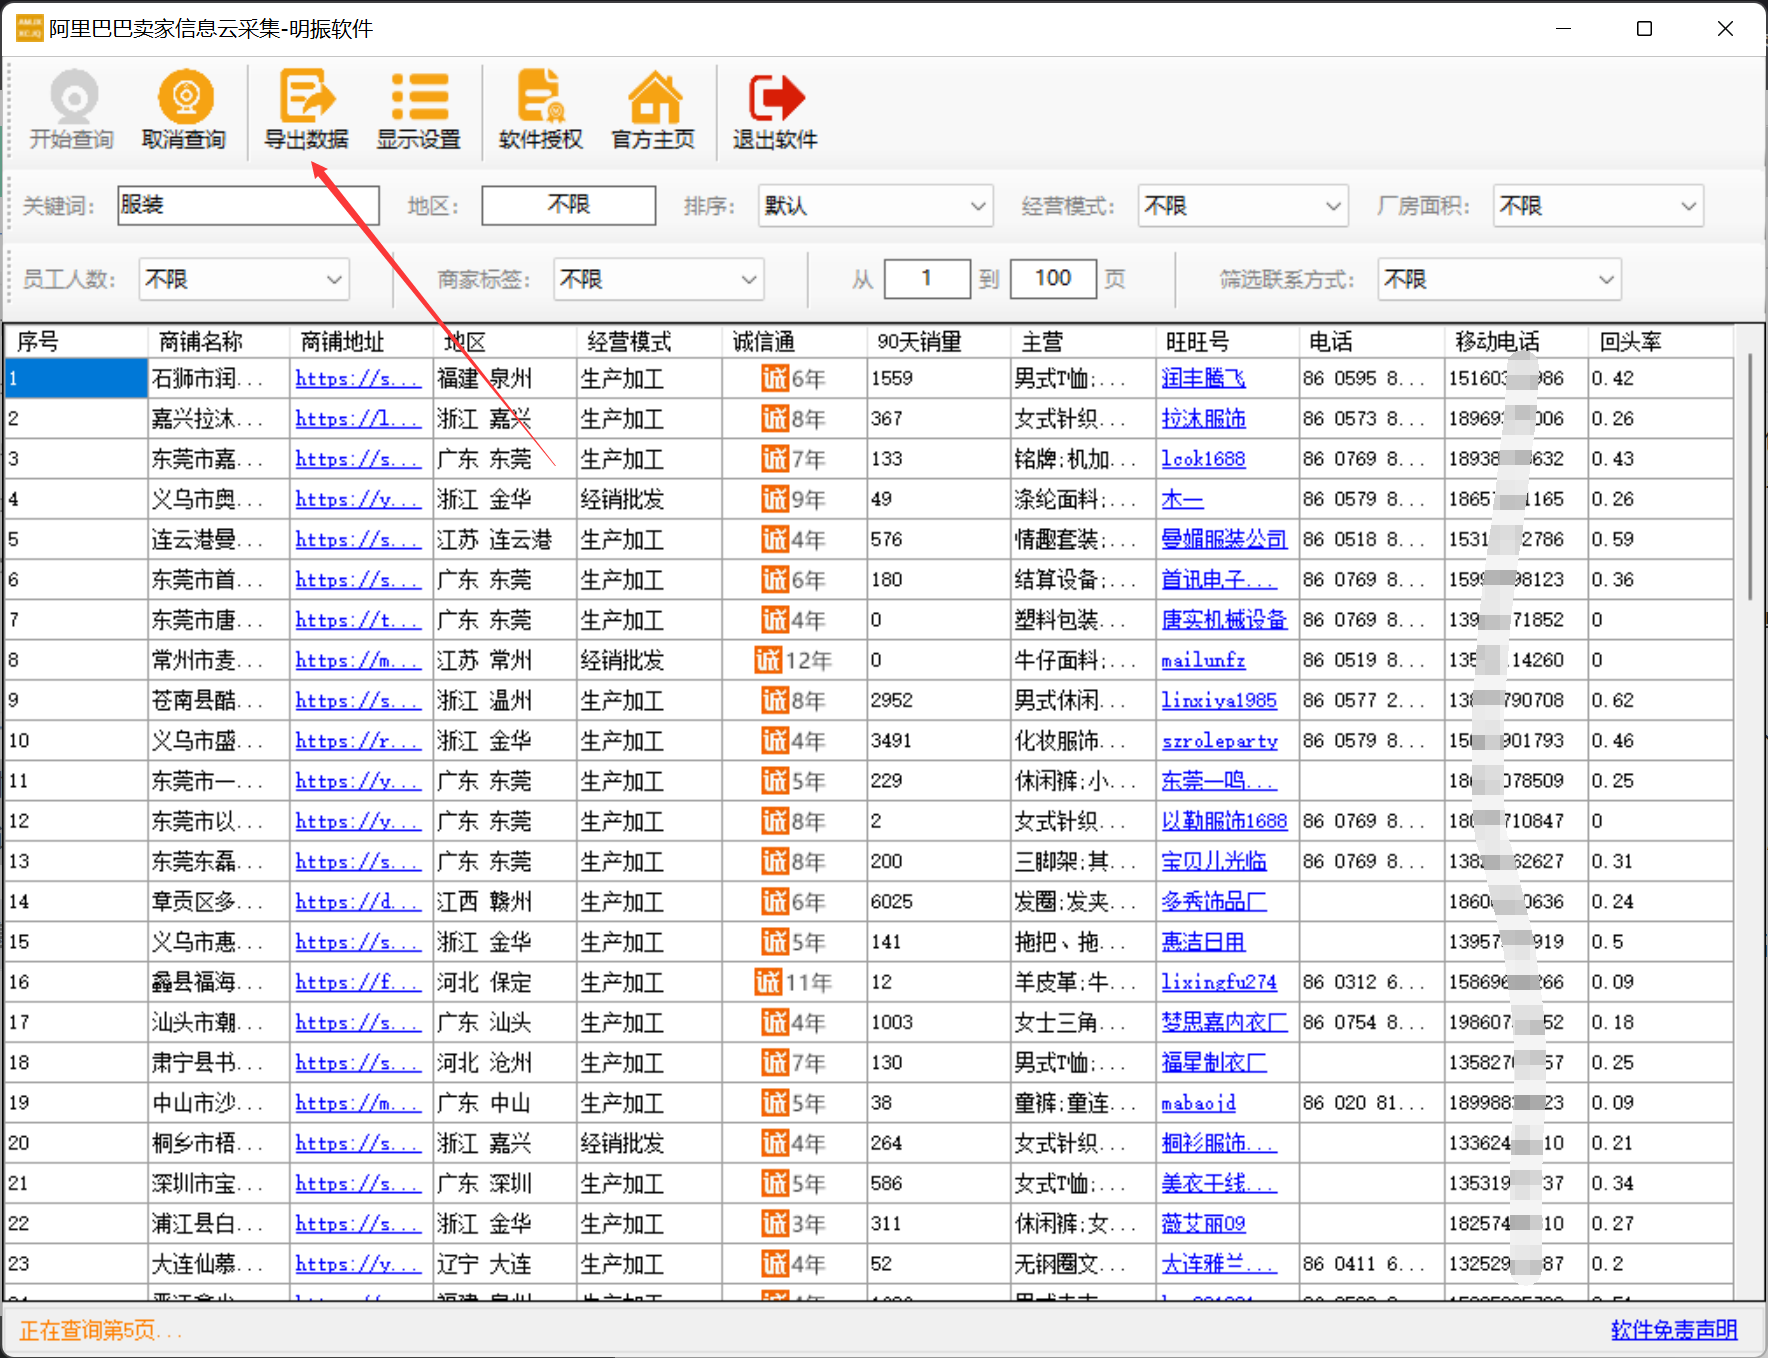Select the 辽宁 大连 region cell
1768x1358 pixels.
(505, 1264)
